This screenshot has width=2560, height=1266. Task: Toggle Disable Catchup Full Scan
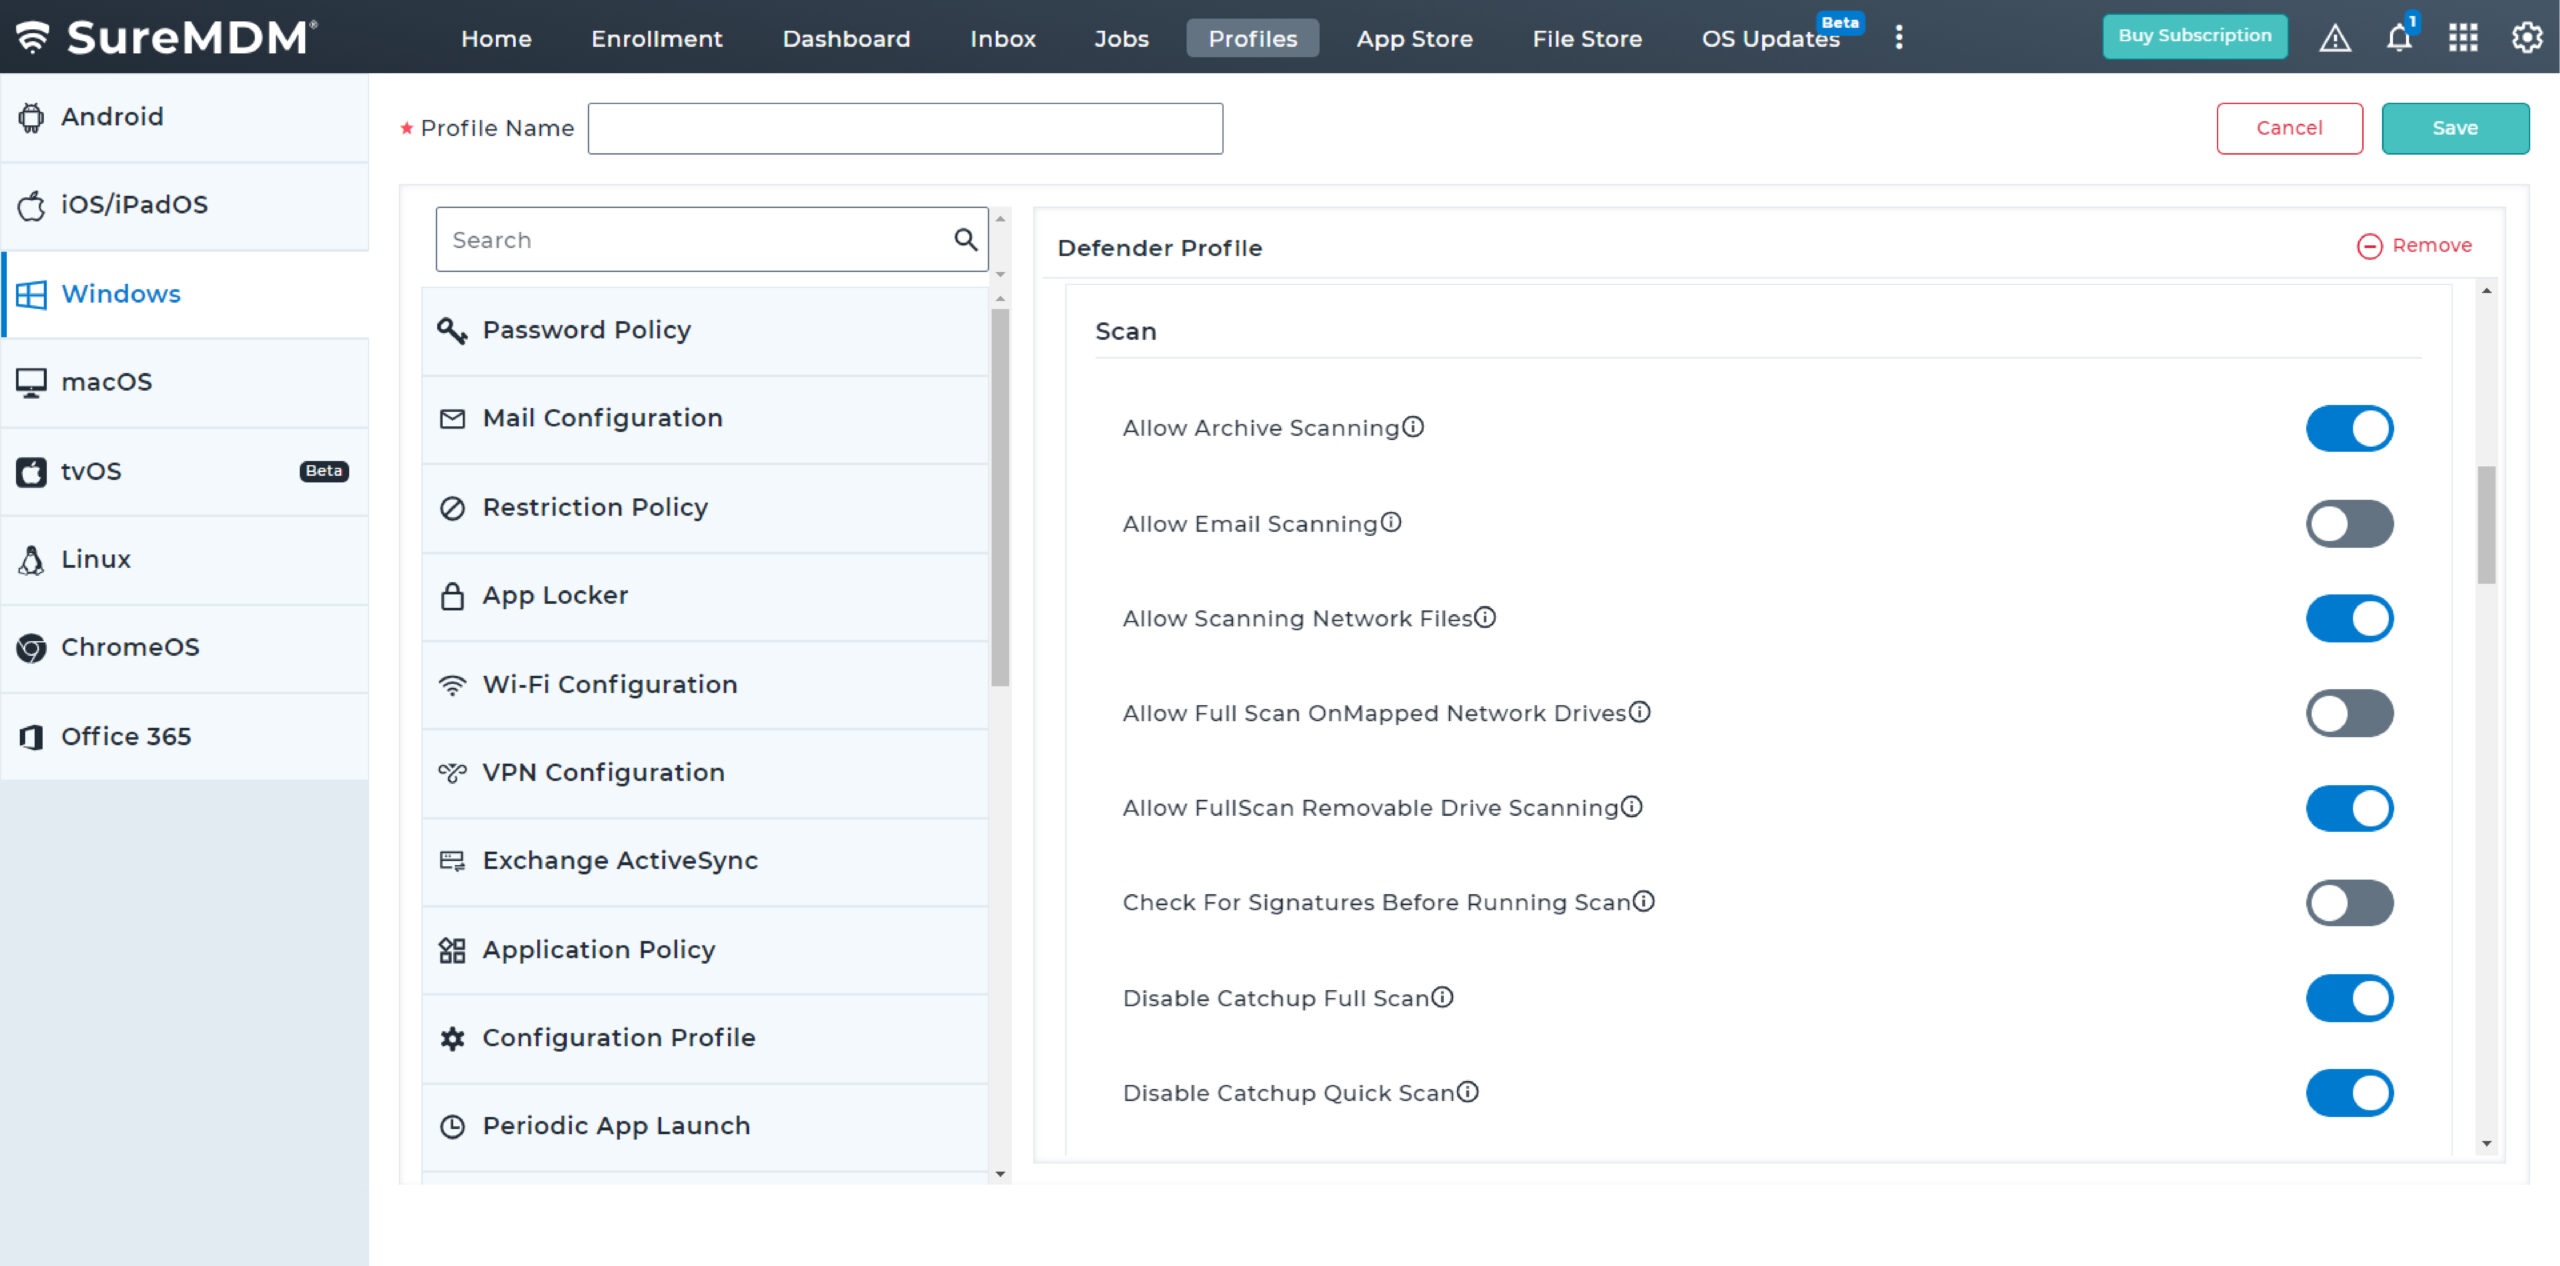[2349, 998]
